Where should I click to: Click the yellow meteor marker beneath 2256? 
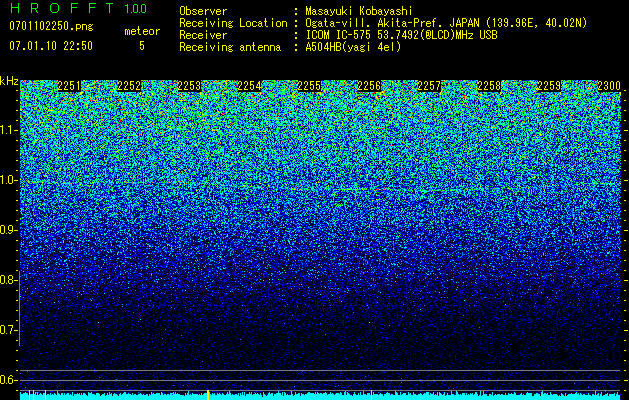pyautogui.click(x=371, y=395)
